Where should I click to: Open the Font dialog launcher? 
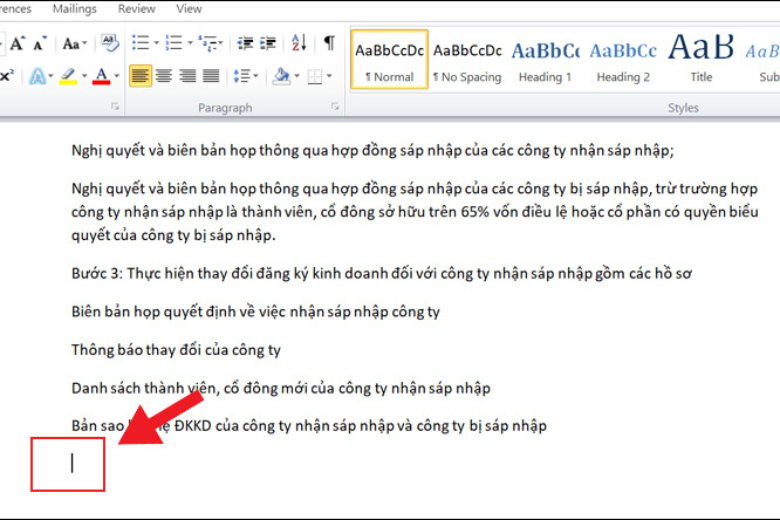115,106
